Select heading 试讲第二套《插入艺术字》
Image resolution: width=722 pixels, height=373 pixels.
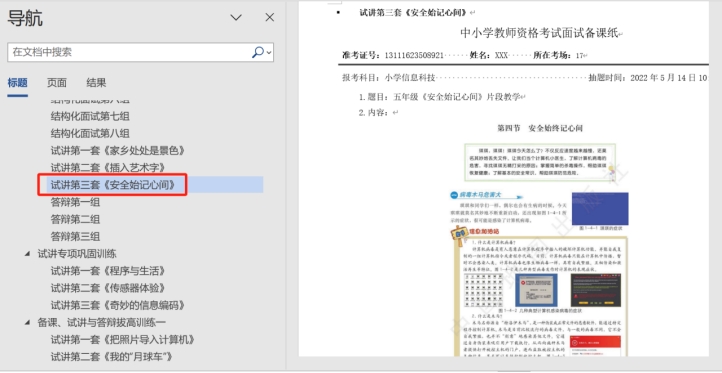108,168
